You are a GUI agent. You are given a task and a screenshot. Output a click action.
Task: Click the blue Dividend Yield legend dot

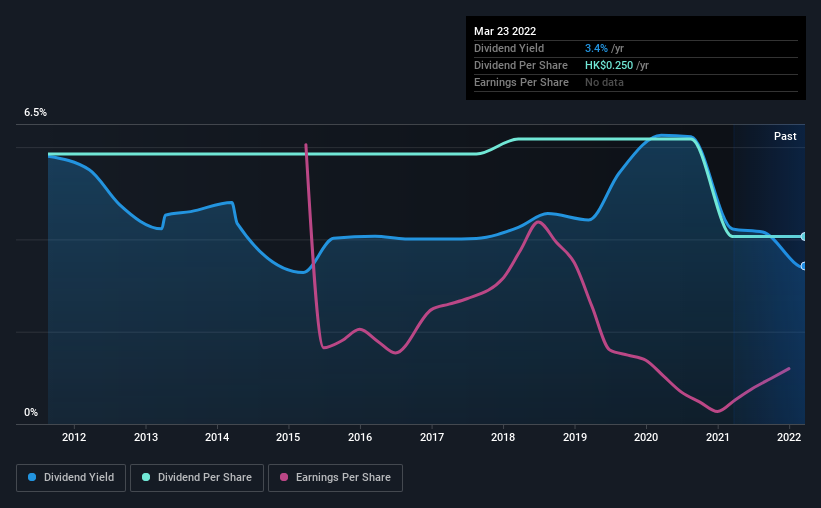tap(33, 478)
